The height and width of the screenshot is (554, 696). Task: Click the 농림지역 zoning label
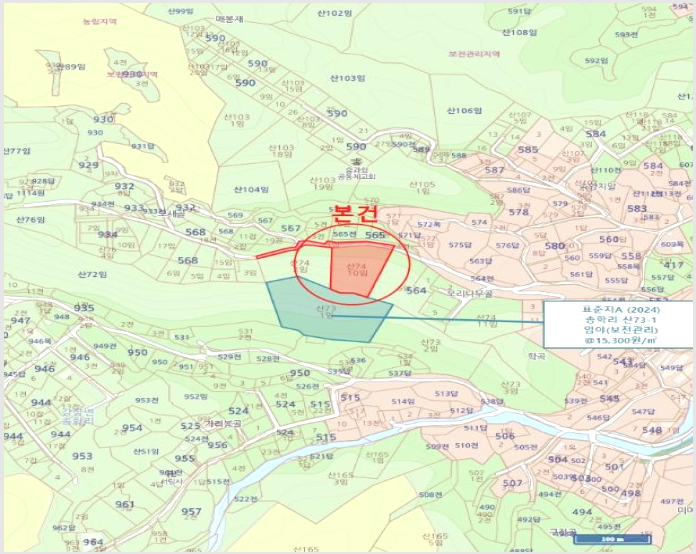click(100, 21)
